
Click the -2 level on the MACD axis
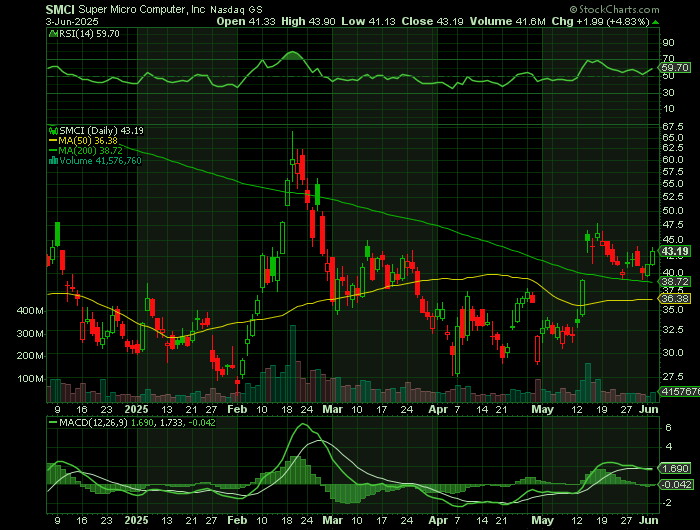click(667, 503)
